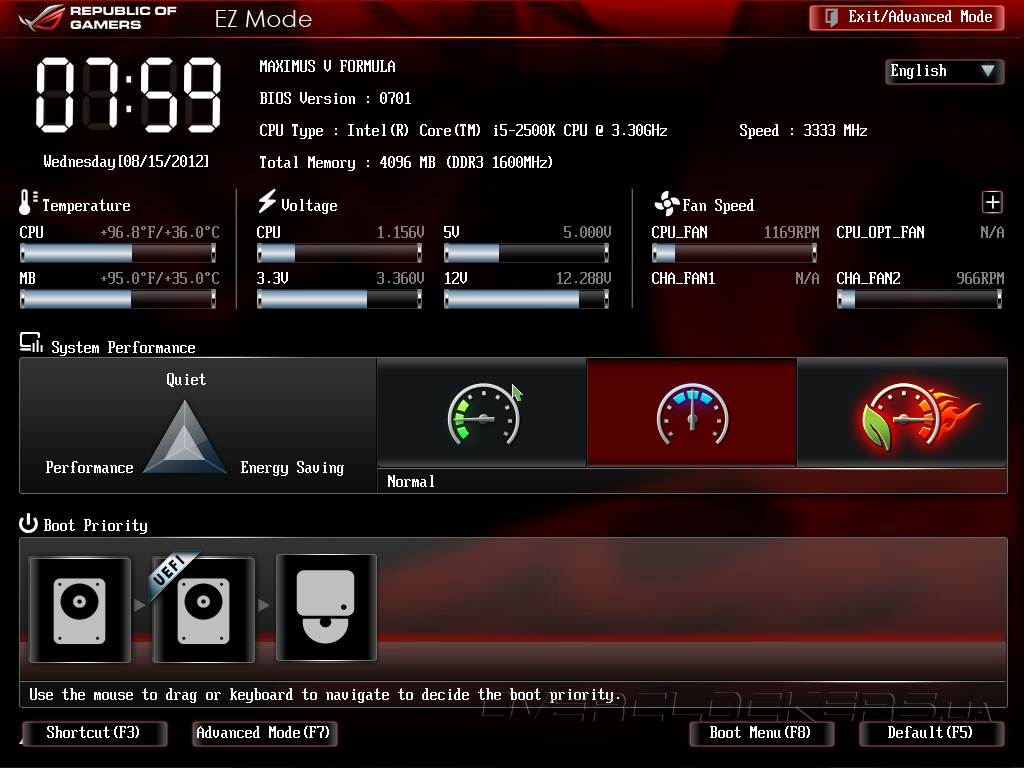This screenshot has width=1024, height=768.
Task: Click the 3.3V voltage bar
Action: (x=340, y=299)
